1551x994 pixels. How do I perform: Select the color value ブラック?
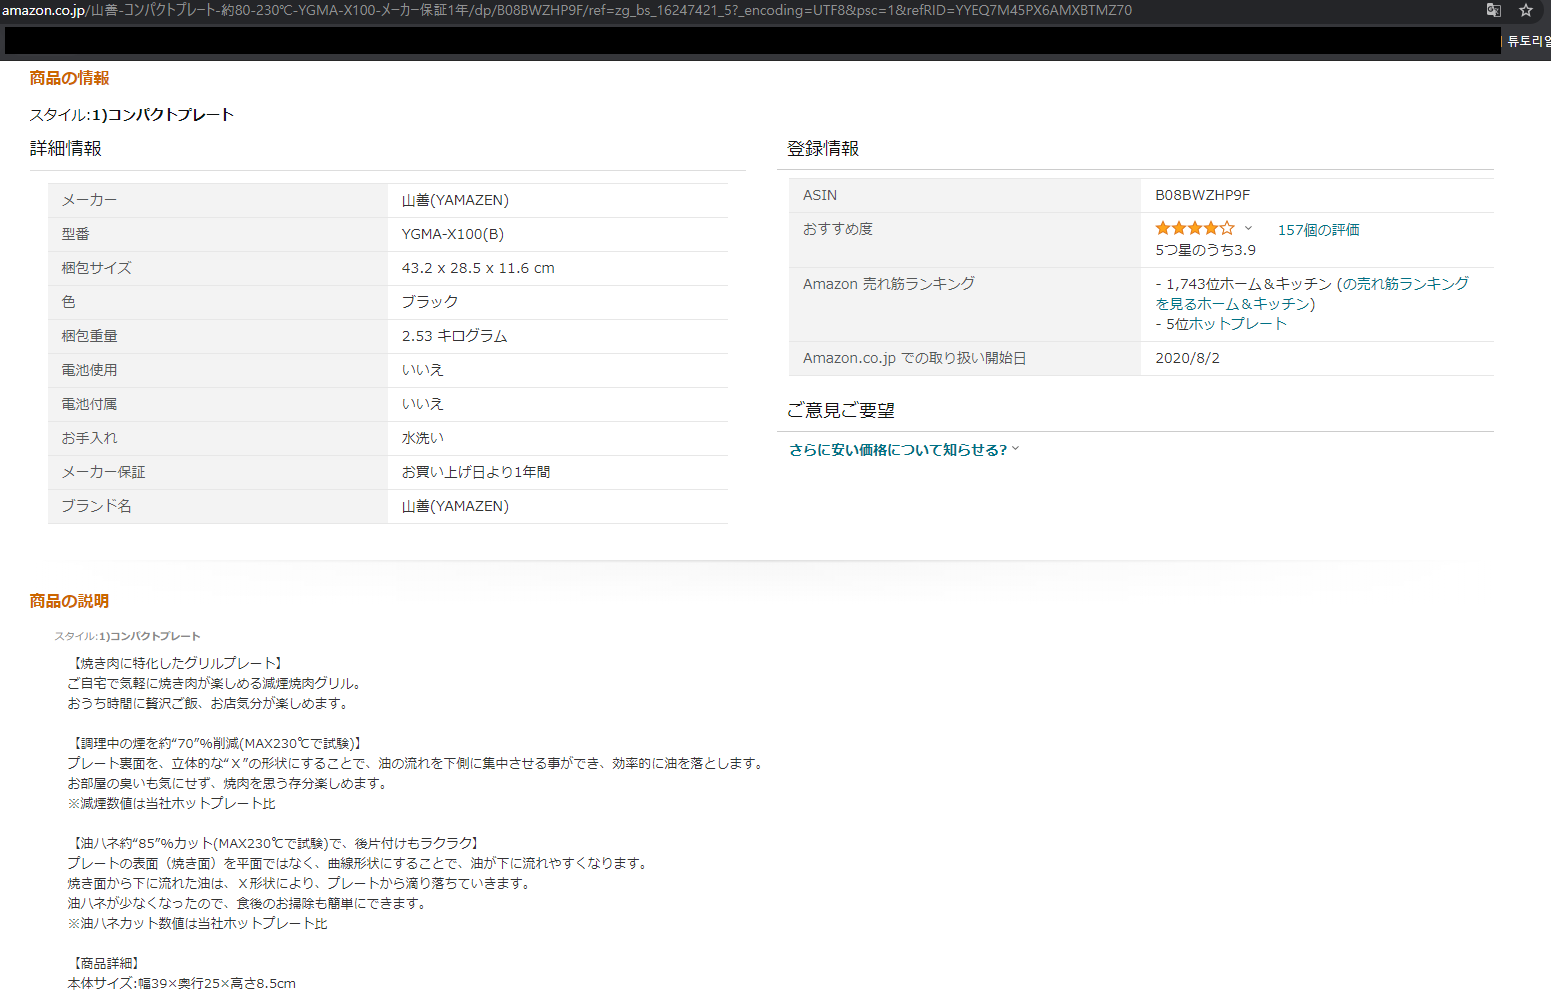click(x=430, y=302)
